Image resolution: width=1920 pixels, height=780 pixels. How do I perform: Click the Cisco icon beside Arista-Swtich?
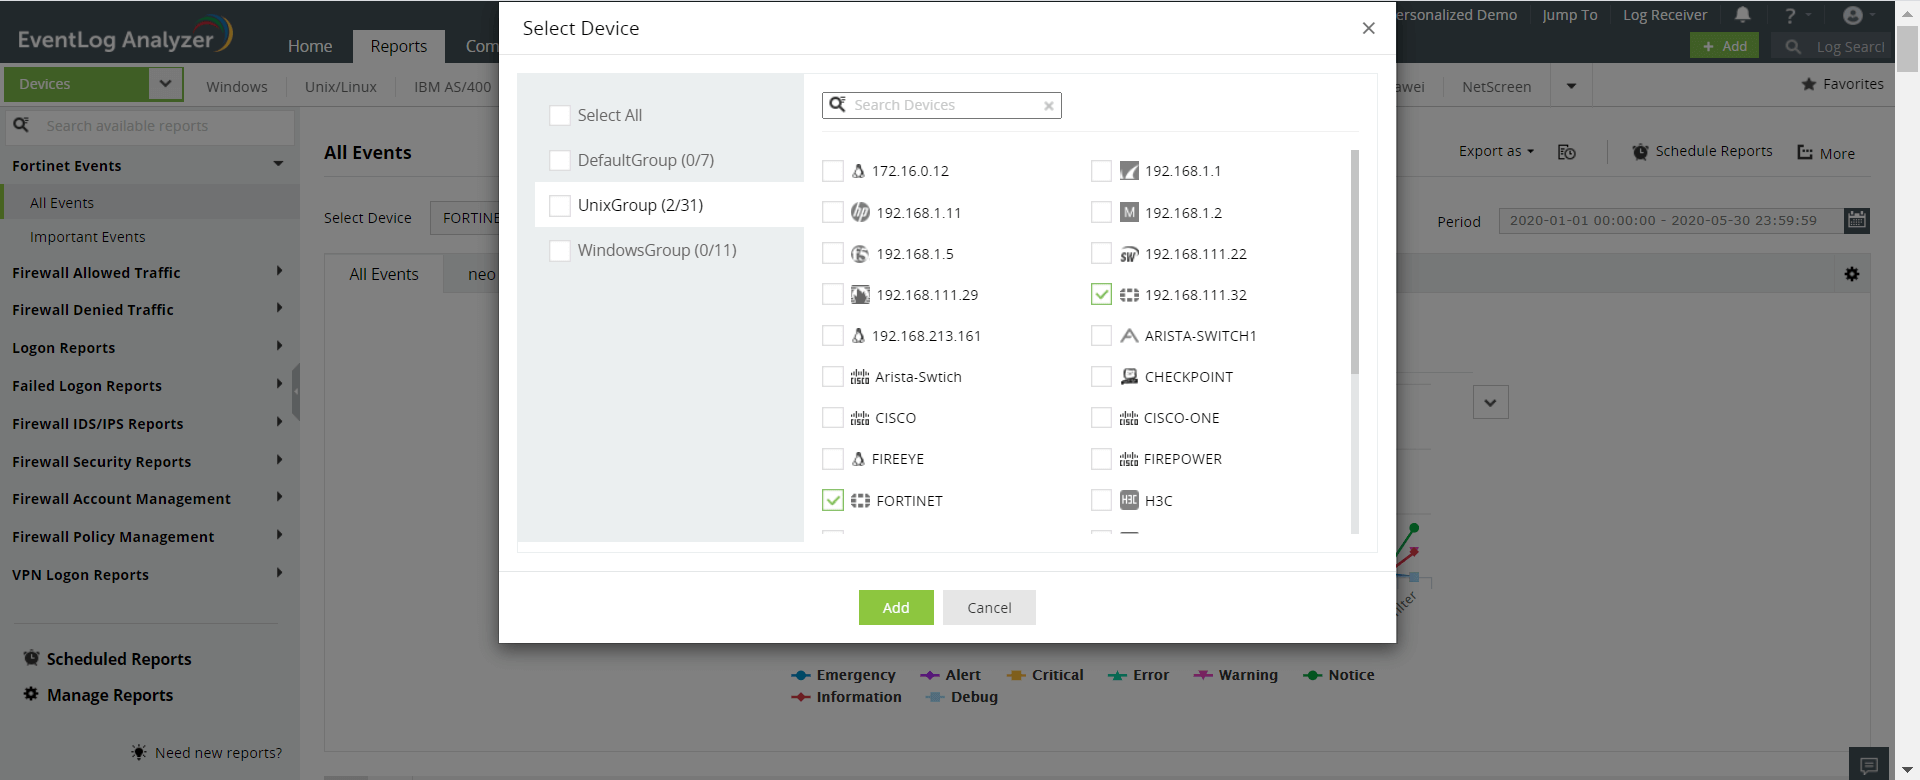point(860,377)
